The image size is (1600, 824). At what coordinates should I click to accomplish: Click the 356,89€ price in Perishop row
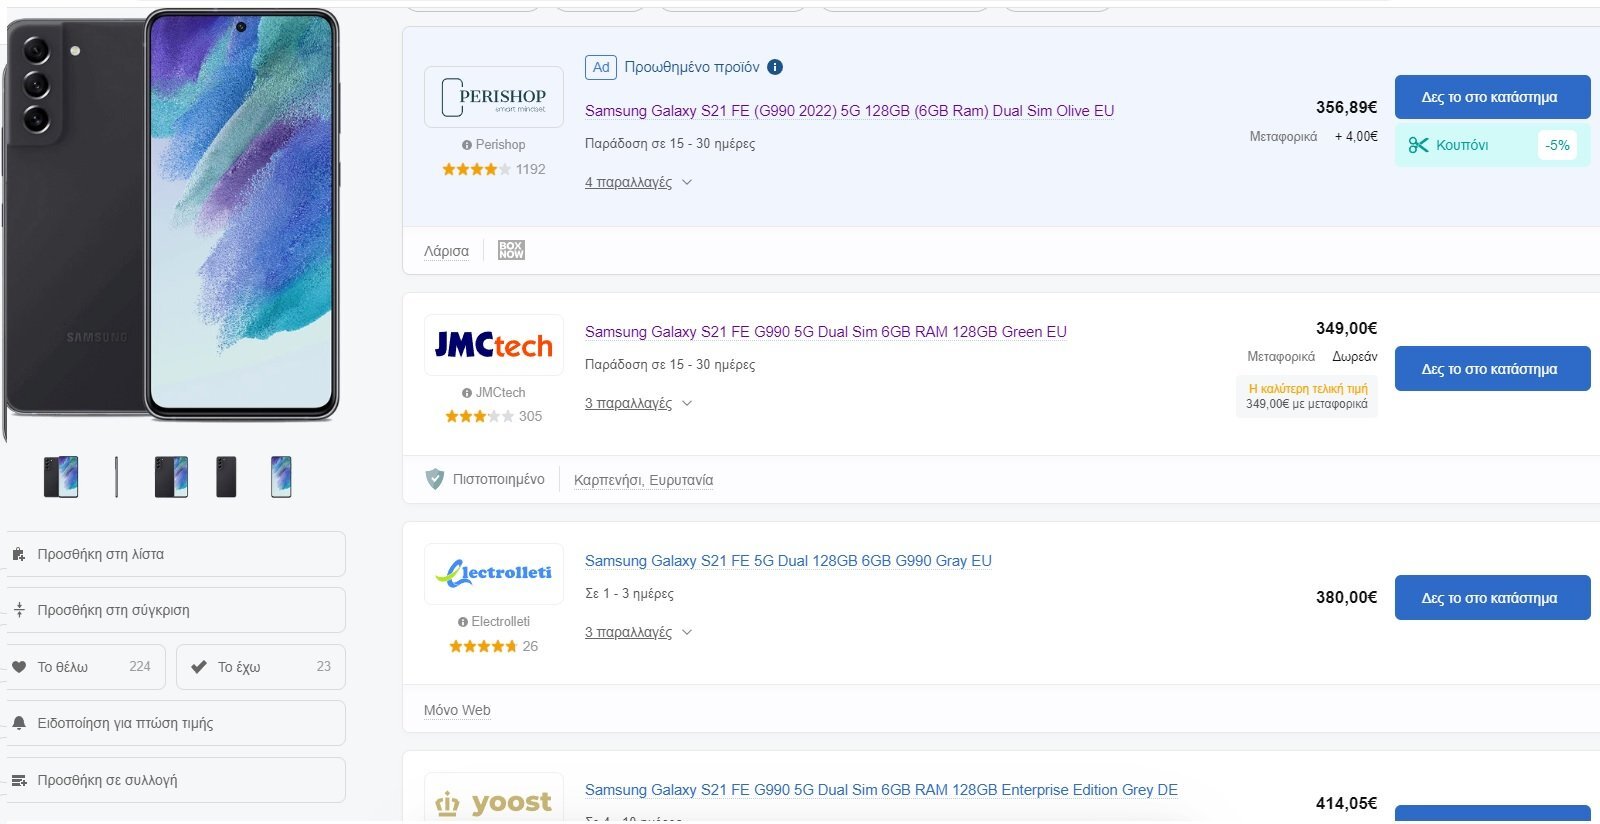1346,107
